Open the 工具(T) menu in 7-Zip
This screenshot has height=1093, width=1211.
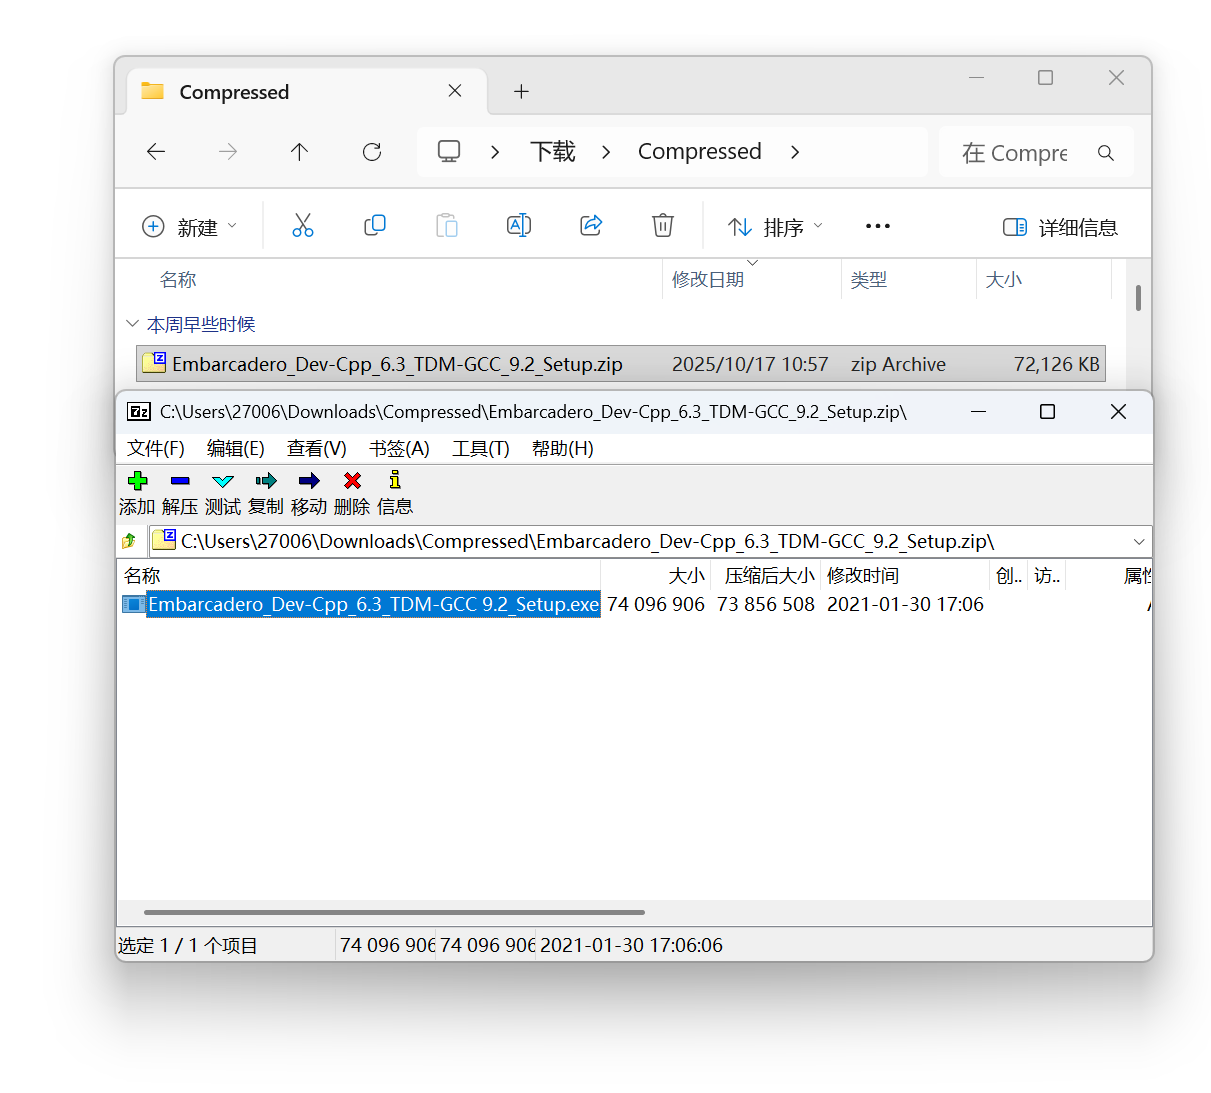coord(481,449)
